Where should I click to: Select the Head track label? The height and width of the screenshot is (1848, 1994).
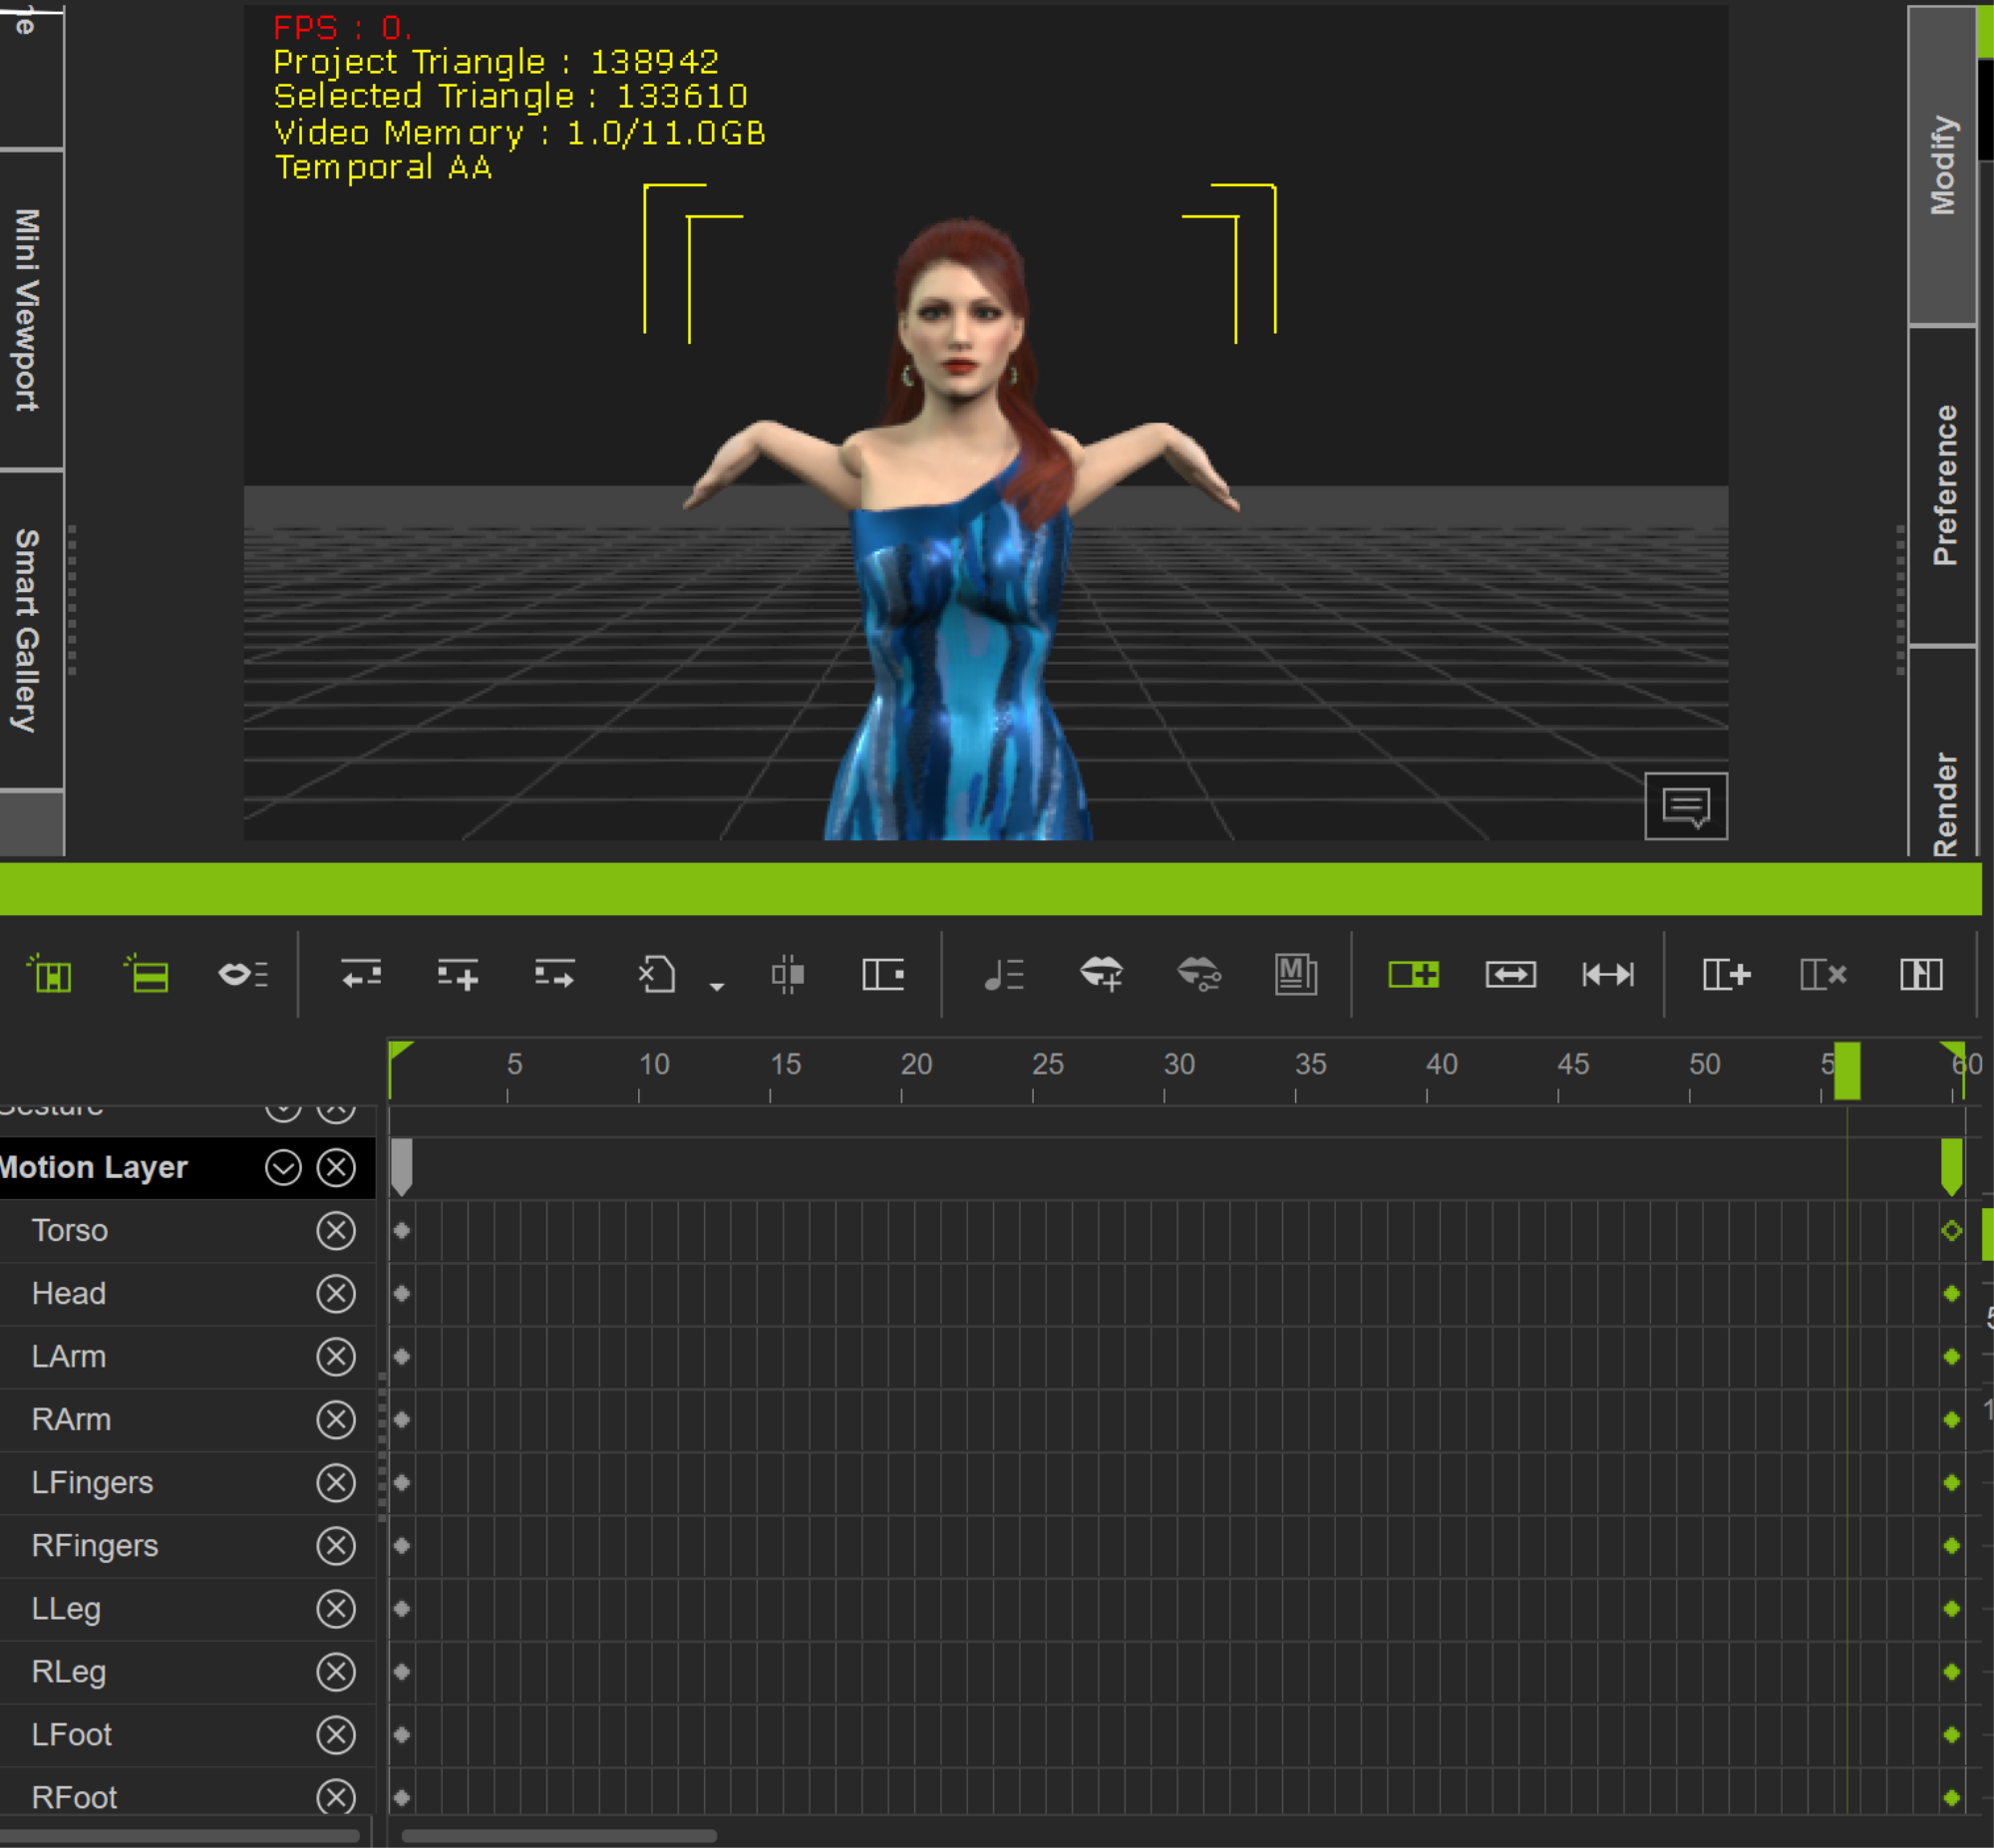[x=69, y=1293]
